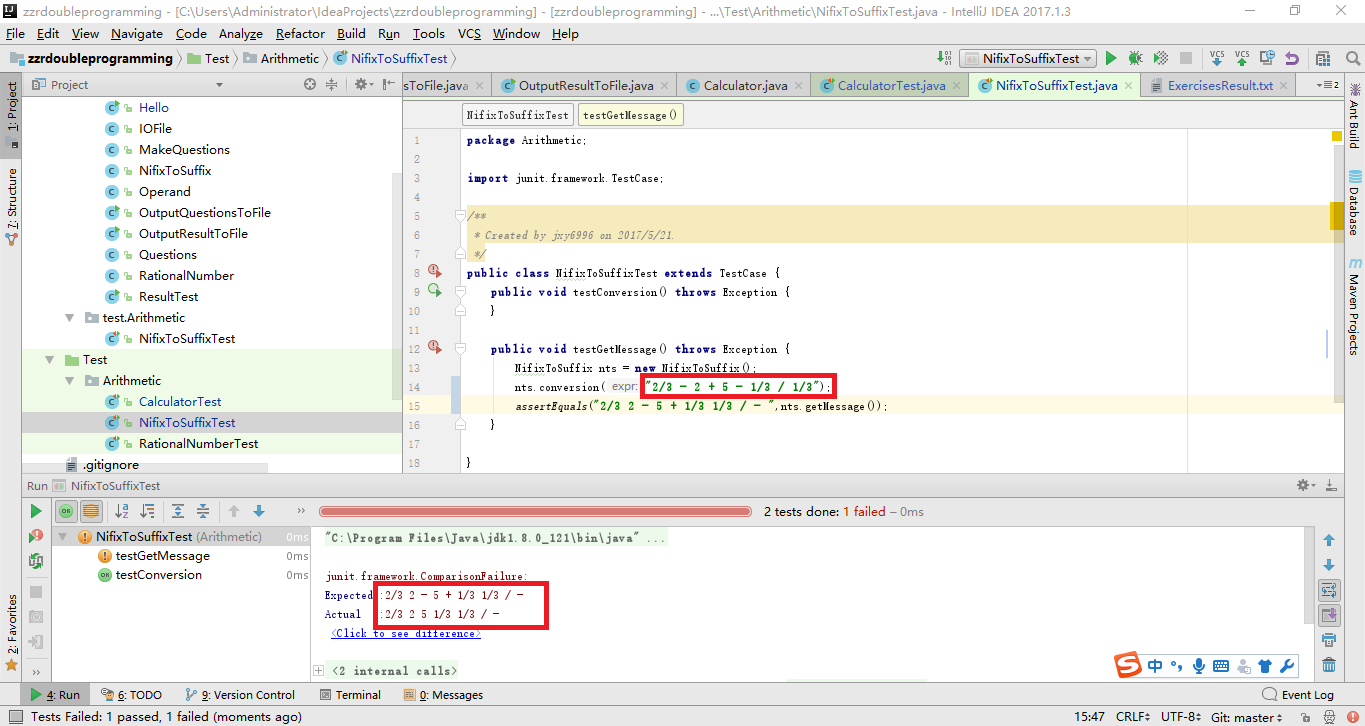Image resolution: width=1365 pixels, height=726 pixels.
Task: Open Project Structure icon in toolbar
Action: pos(1323,59)
